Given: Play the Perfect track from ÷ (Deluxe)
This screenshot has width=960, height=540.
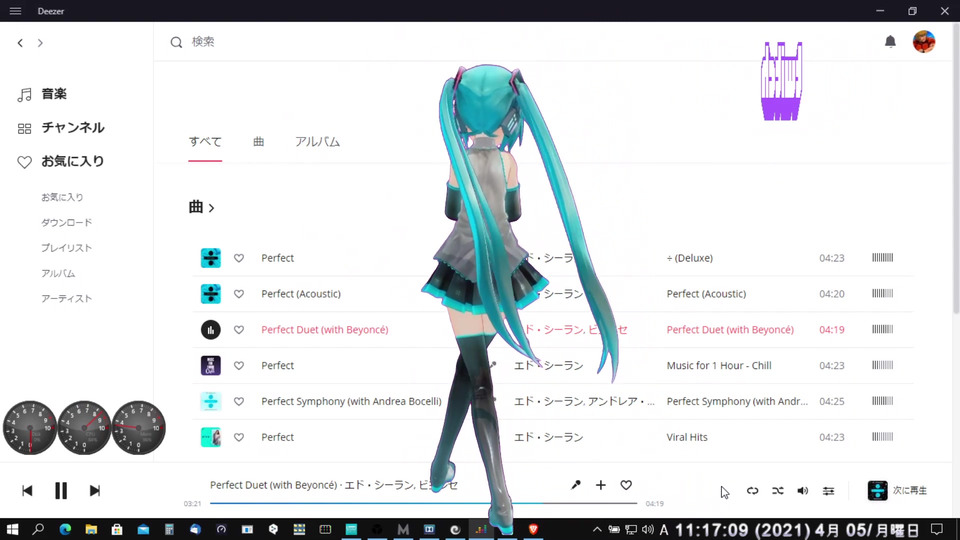Looking at the screenshot, I should (x=211, y=258).
